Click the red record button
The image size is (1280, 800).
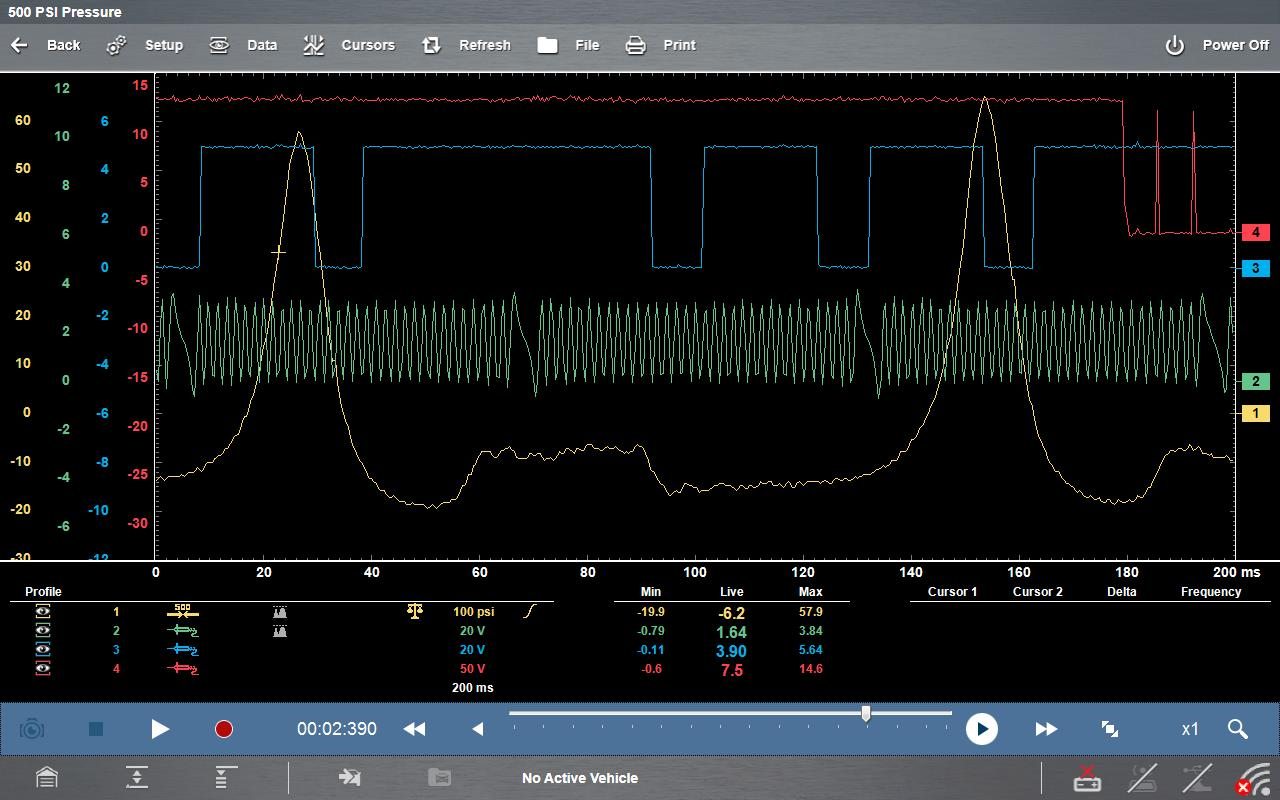[224, 729]
